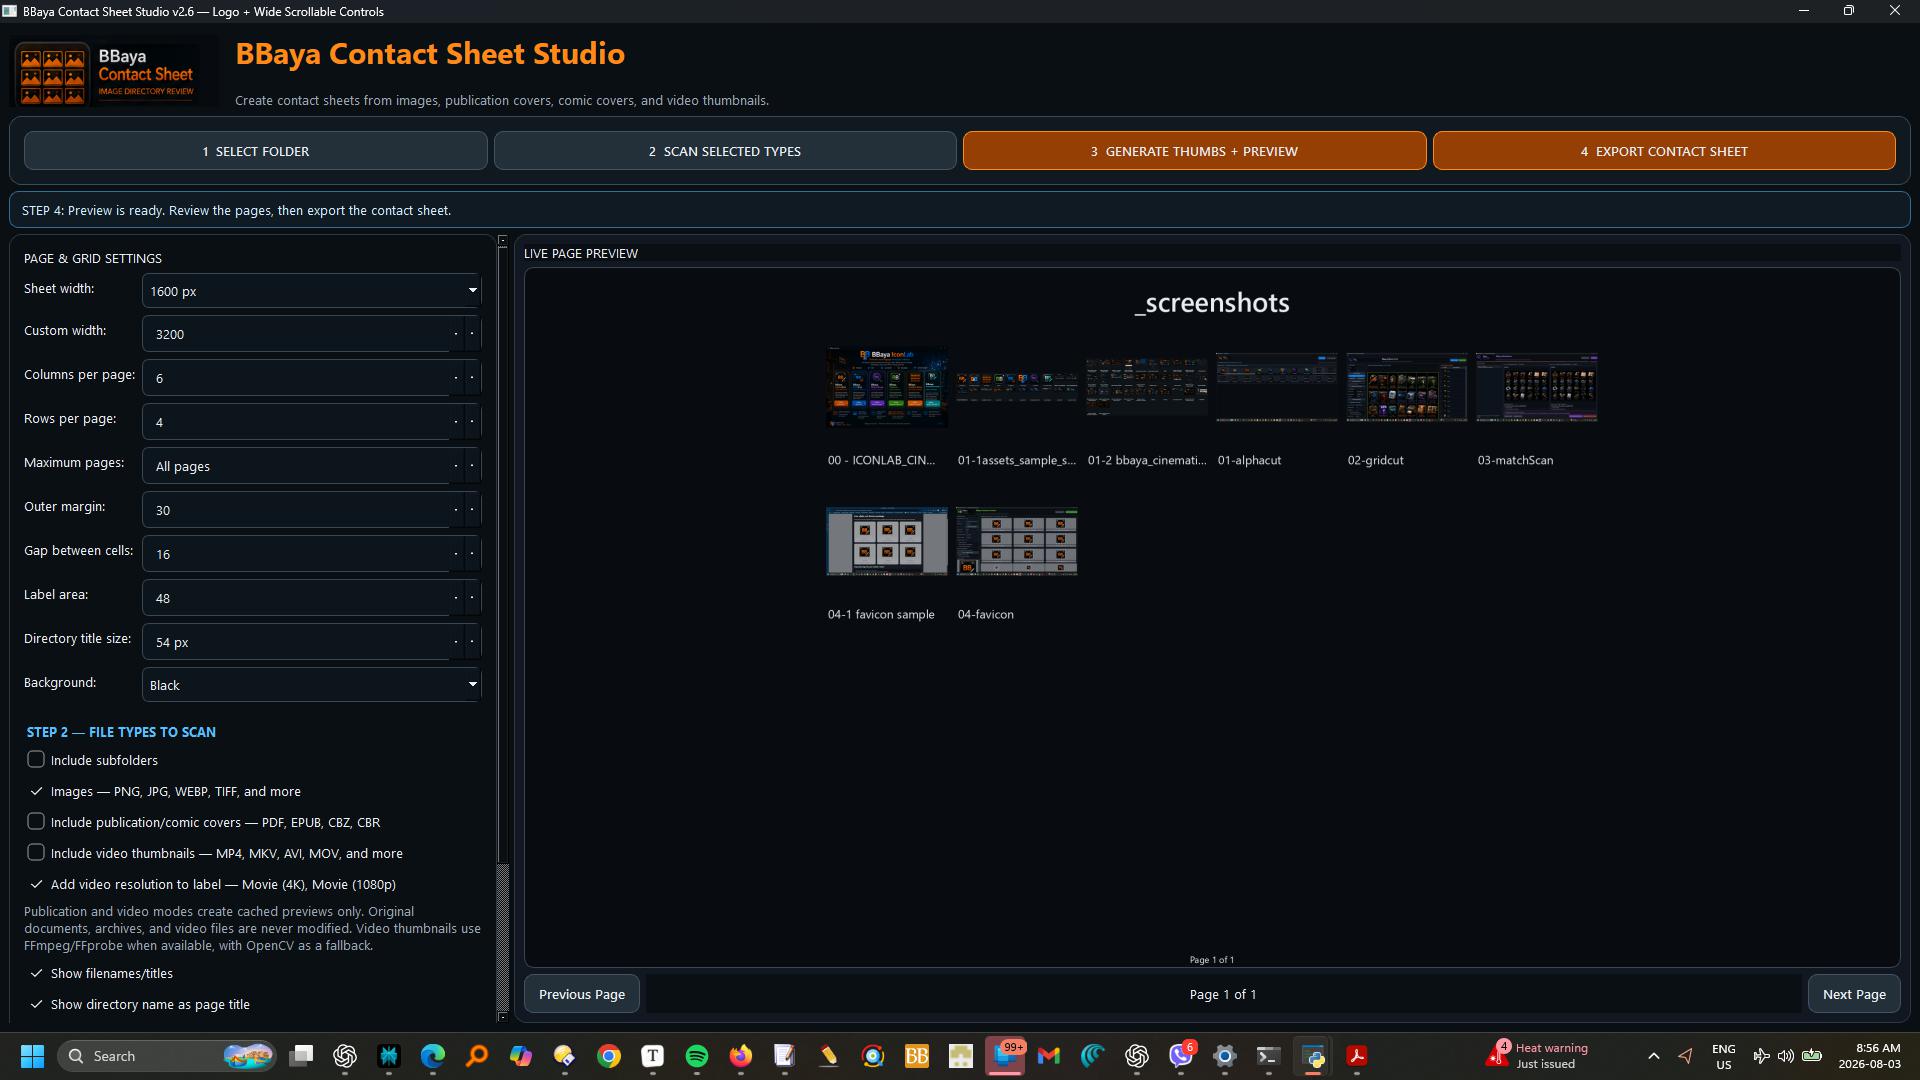Screen dimensions: 1920x1080
Task: Click step 4 EXPORT CONTACT SHEET
Action: 1664,151
